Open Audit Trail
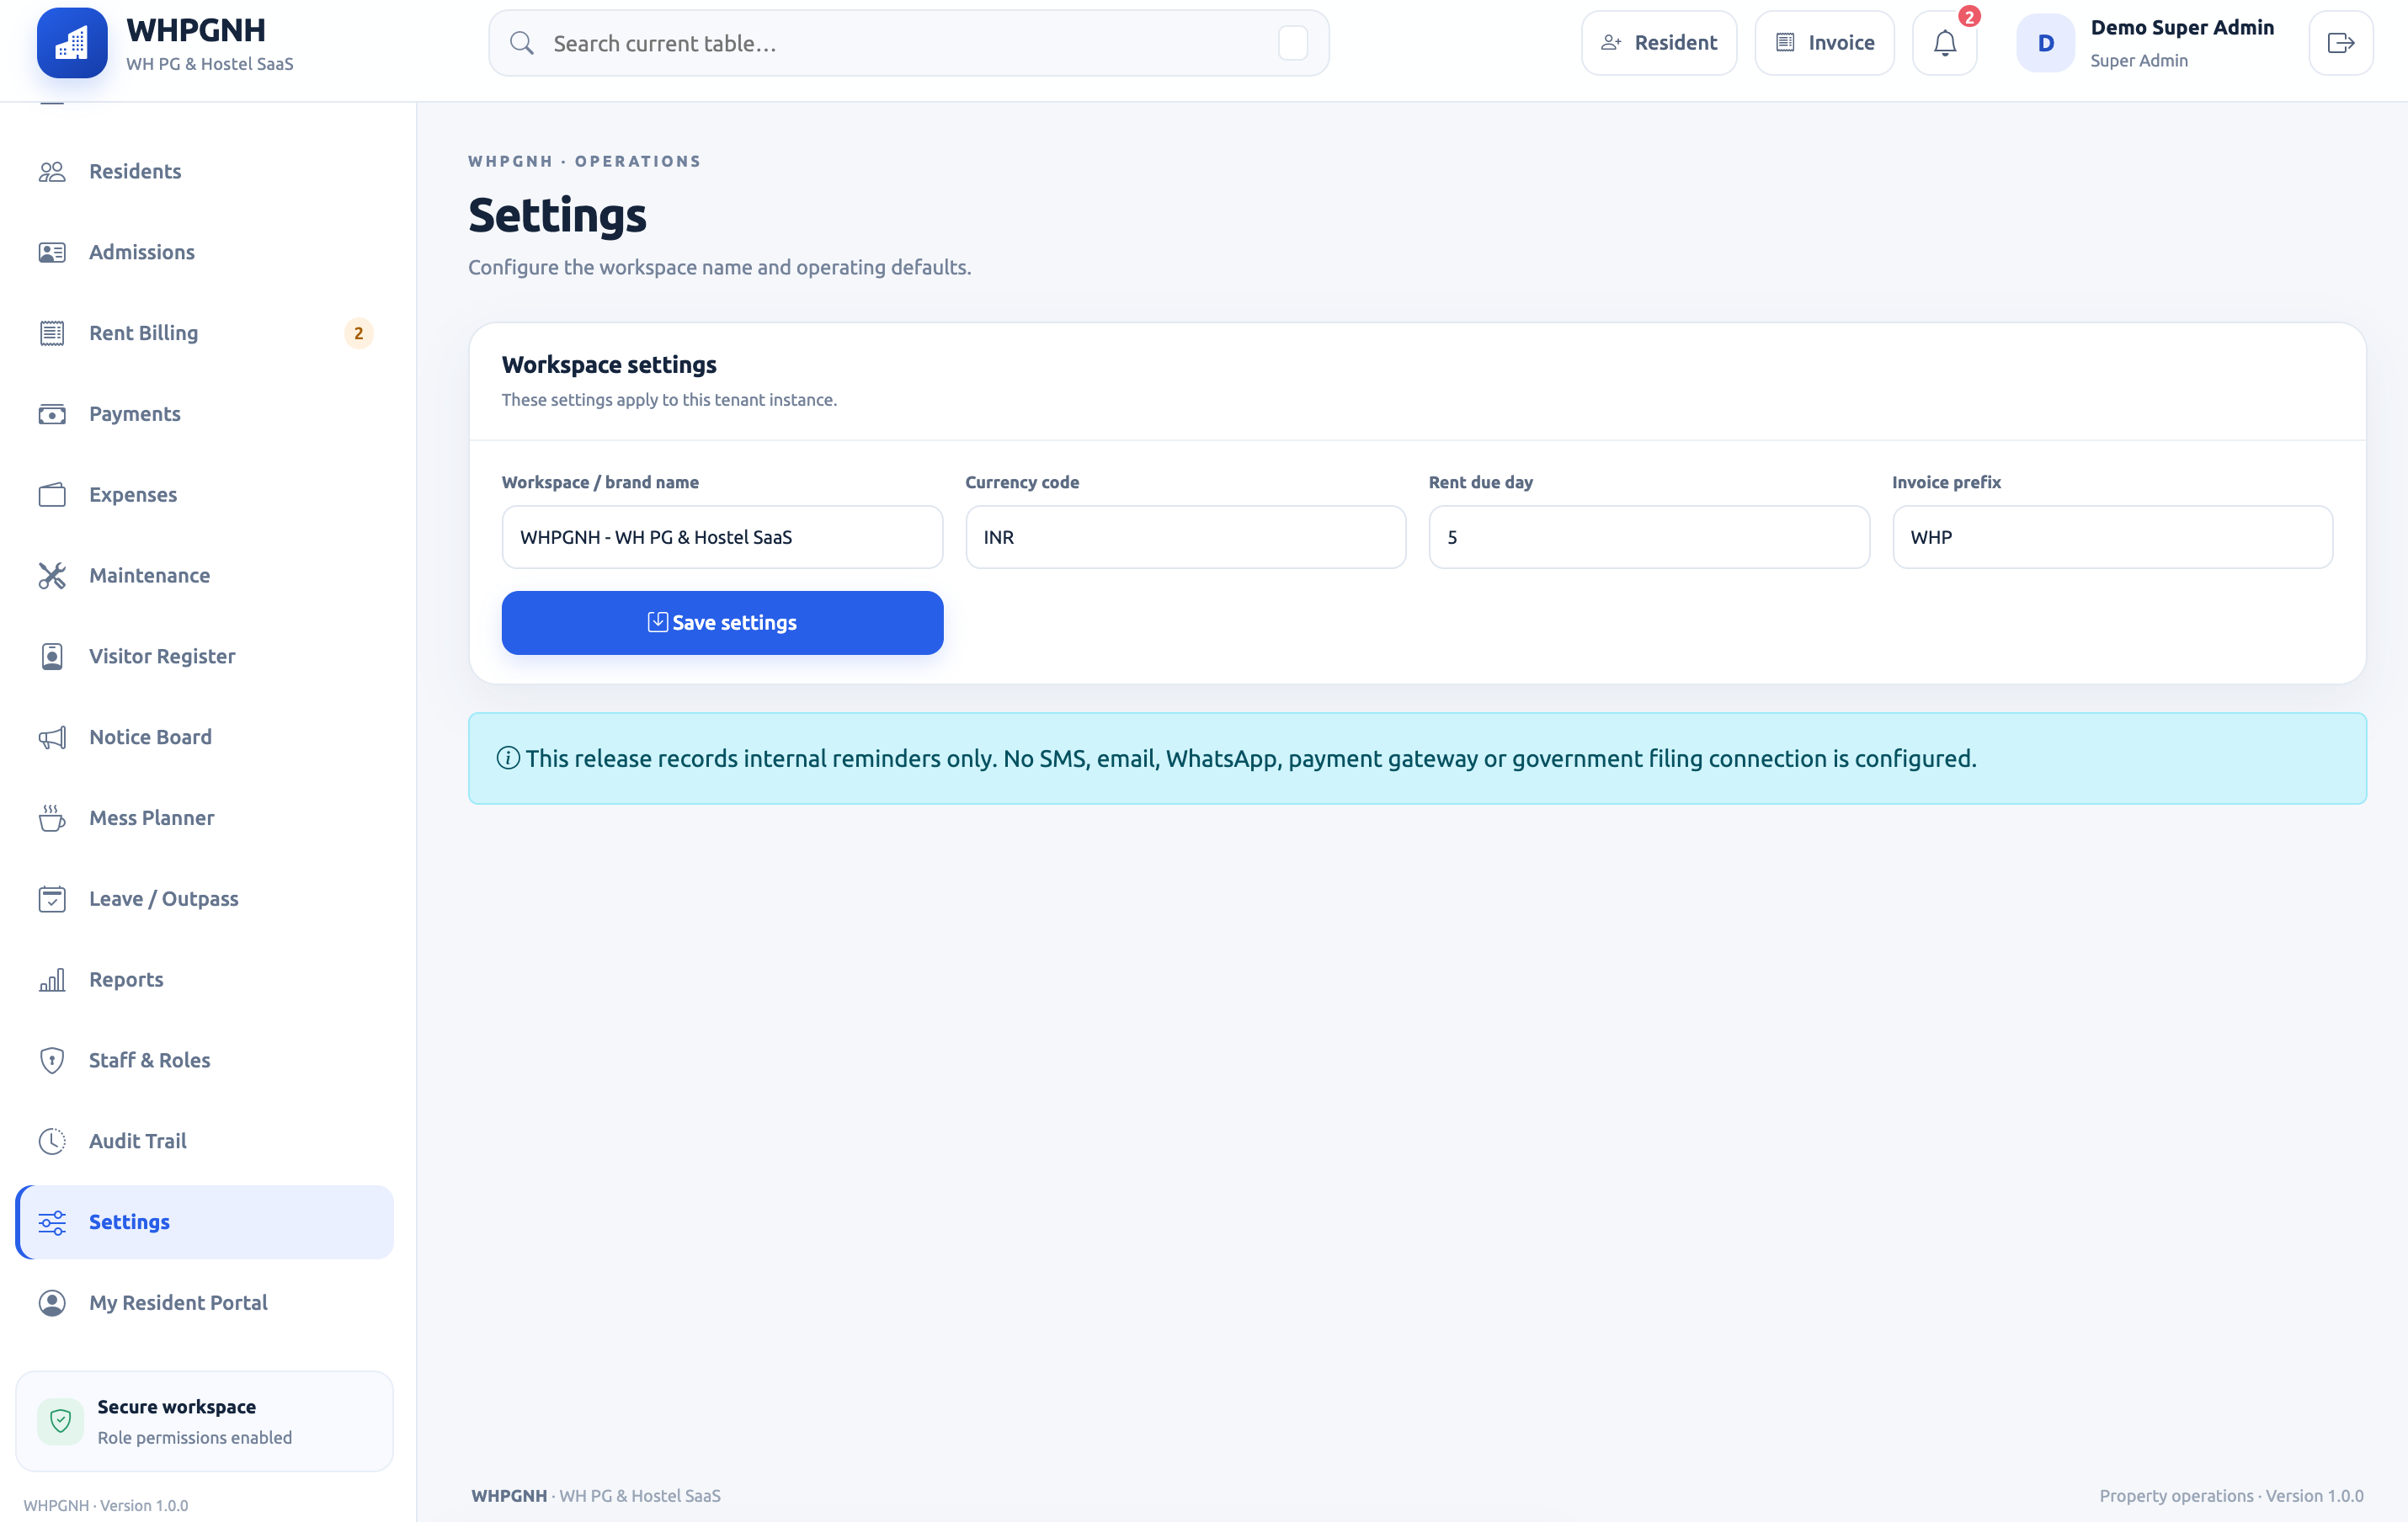This screenshot has height=1522, width=2408. click(x=205, y=1141)
